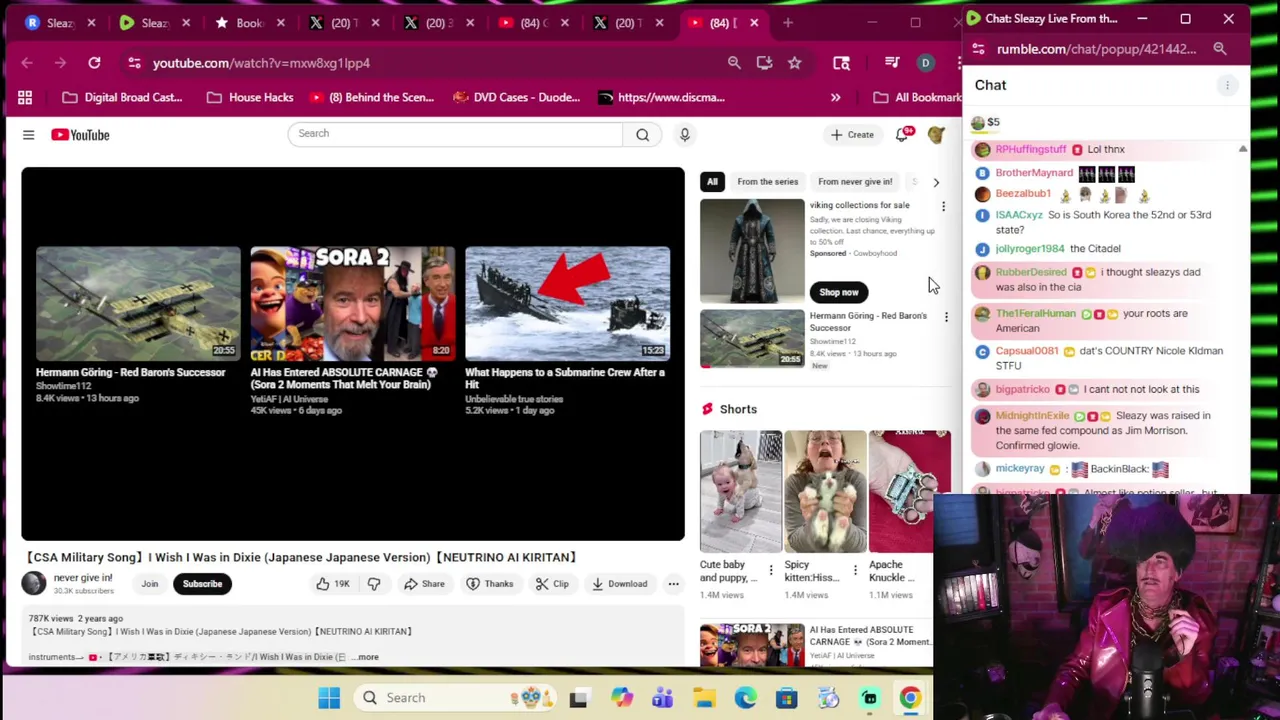Select the 'From never give in!' chip
This screenshot has height=720, width=1280.
(x=855, y=182)
